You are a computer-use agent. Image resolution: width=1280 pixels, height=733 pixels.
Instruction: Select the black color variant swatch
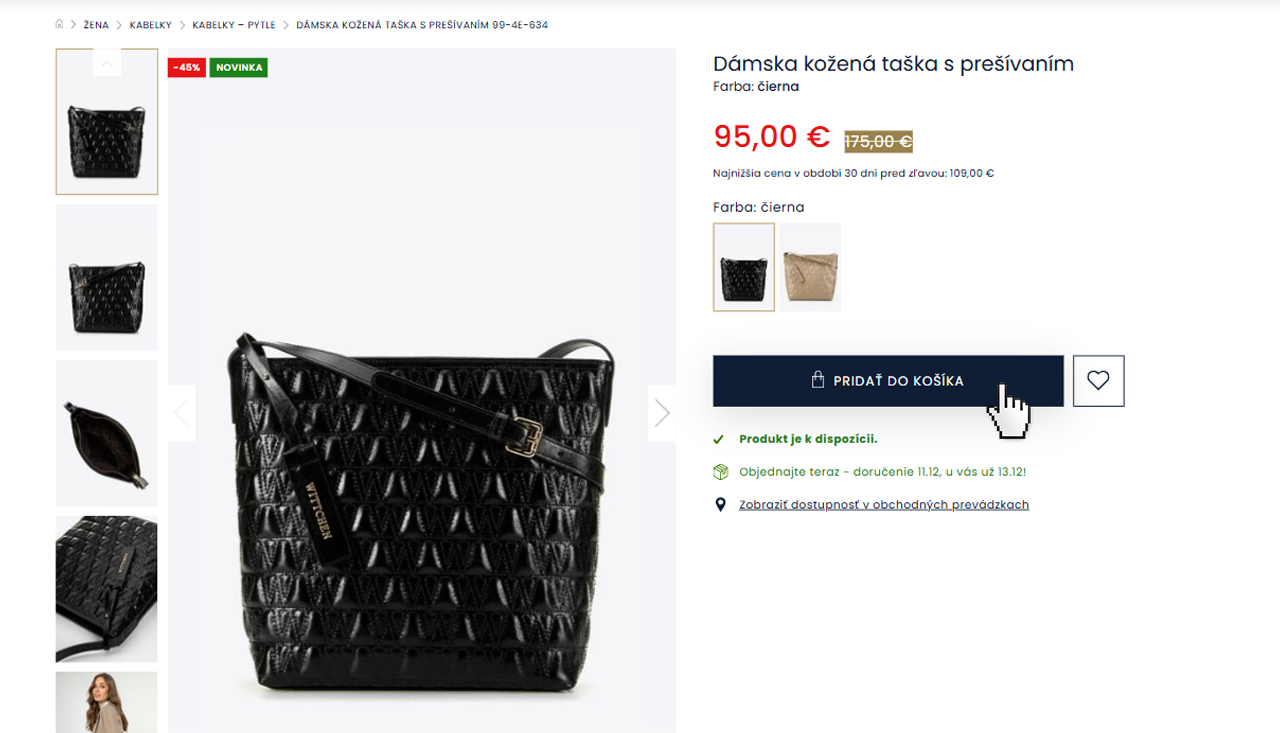coord(743,267)
